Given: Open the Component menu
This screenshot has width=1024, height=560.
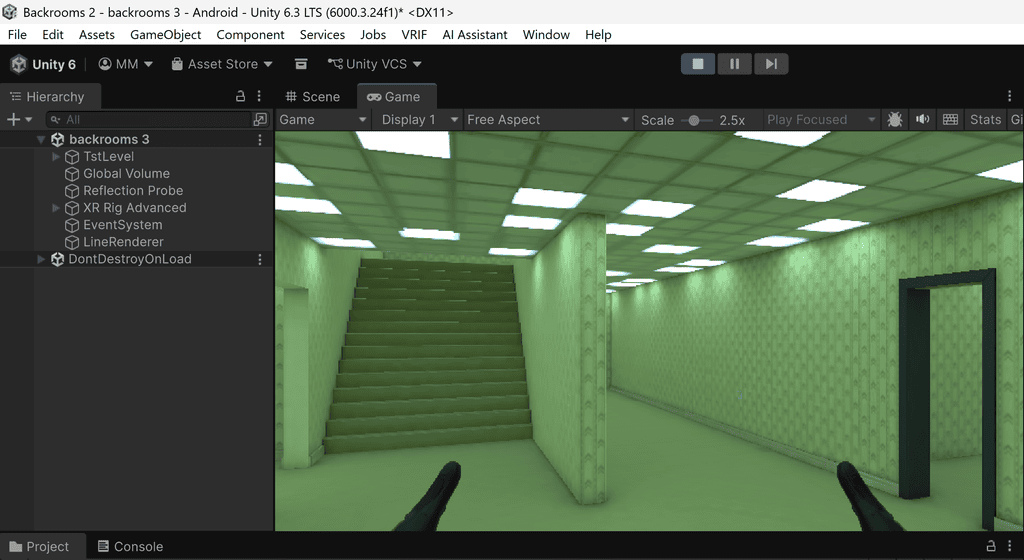Looking at the screenshot, I should 250,35.
